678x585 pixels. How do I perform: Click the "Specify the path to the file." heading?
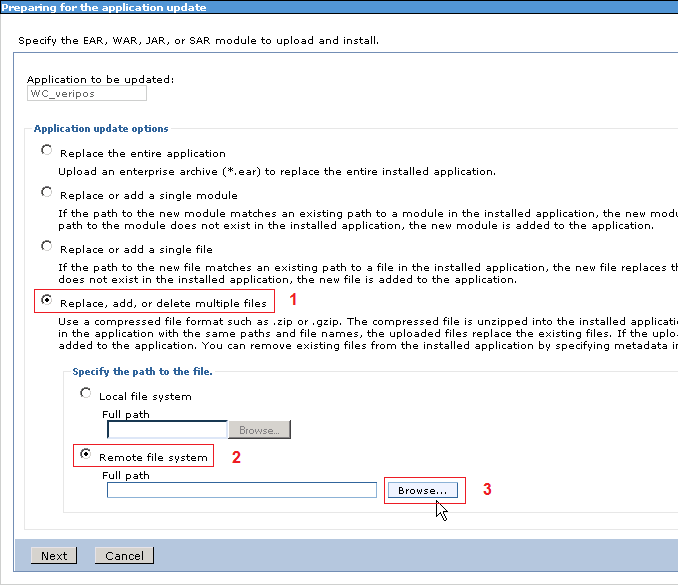tap(142, 372)
